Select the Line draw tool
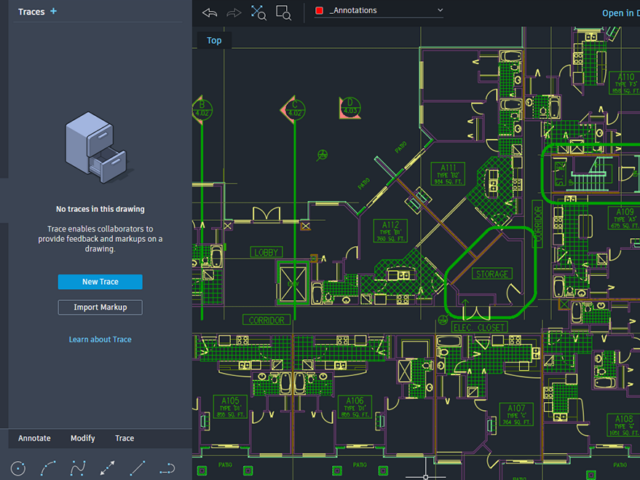Image resolution: width=640 pixels, height=480 pixels. (138, 468)
